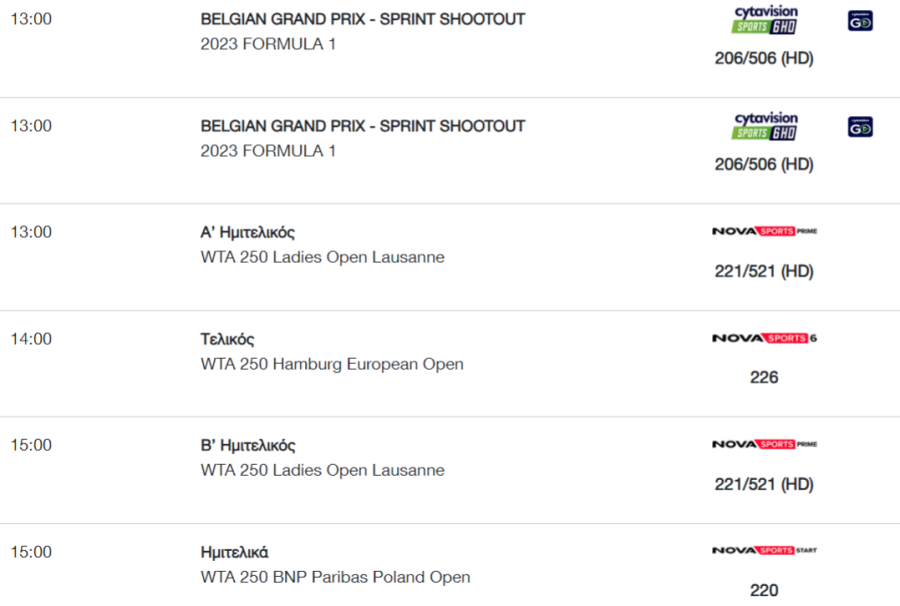This screenshot has height=606, width=900.
Task: Click Nova Sports Prime logo at 13:00
Action: point(765,231)
